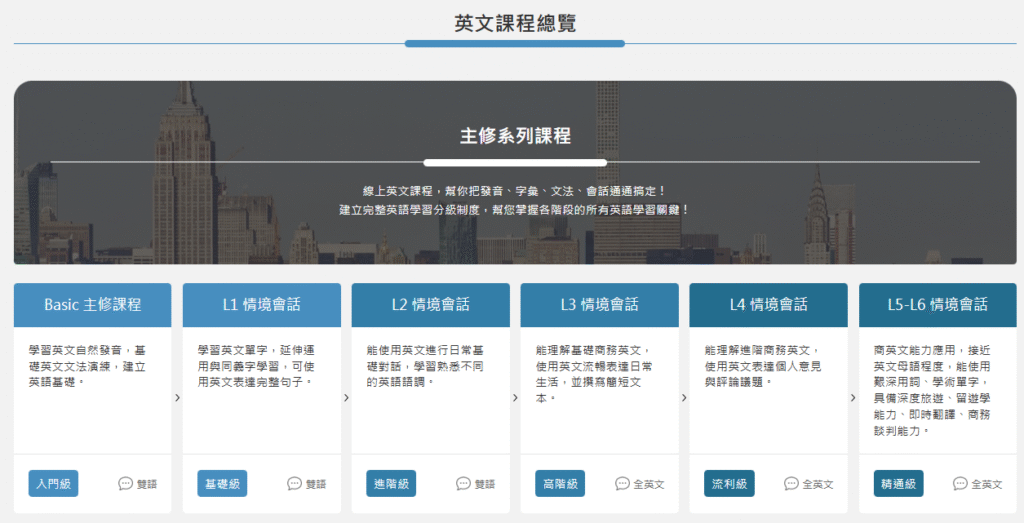Click the 精通級 level badge
This screenshot has height=523, width=1024.
(898, 484)
